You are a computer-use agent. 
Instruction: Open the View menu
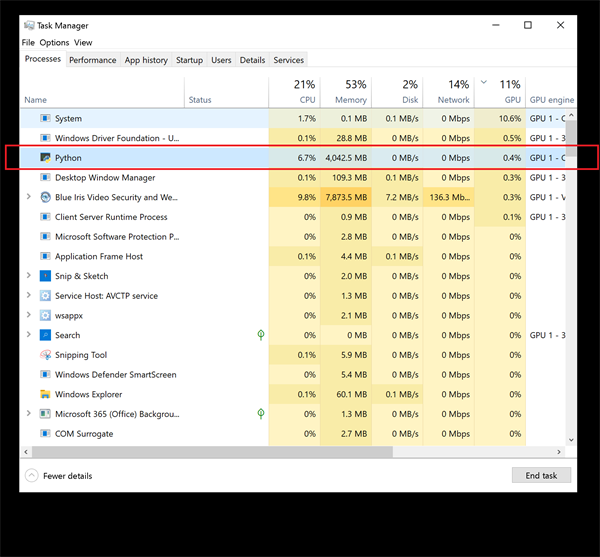tap(83, 42)
